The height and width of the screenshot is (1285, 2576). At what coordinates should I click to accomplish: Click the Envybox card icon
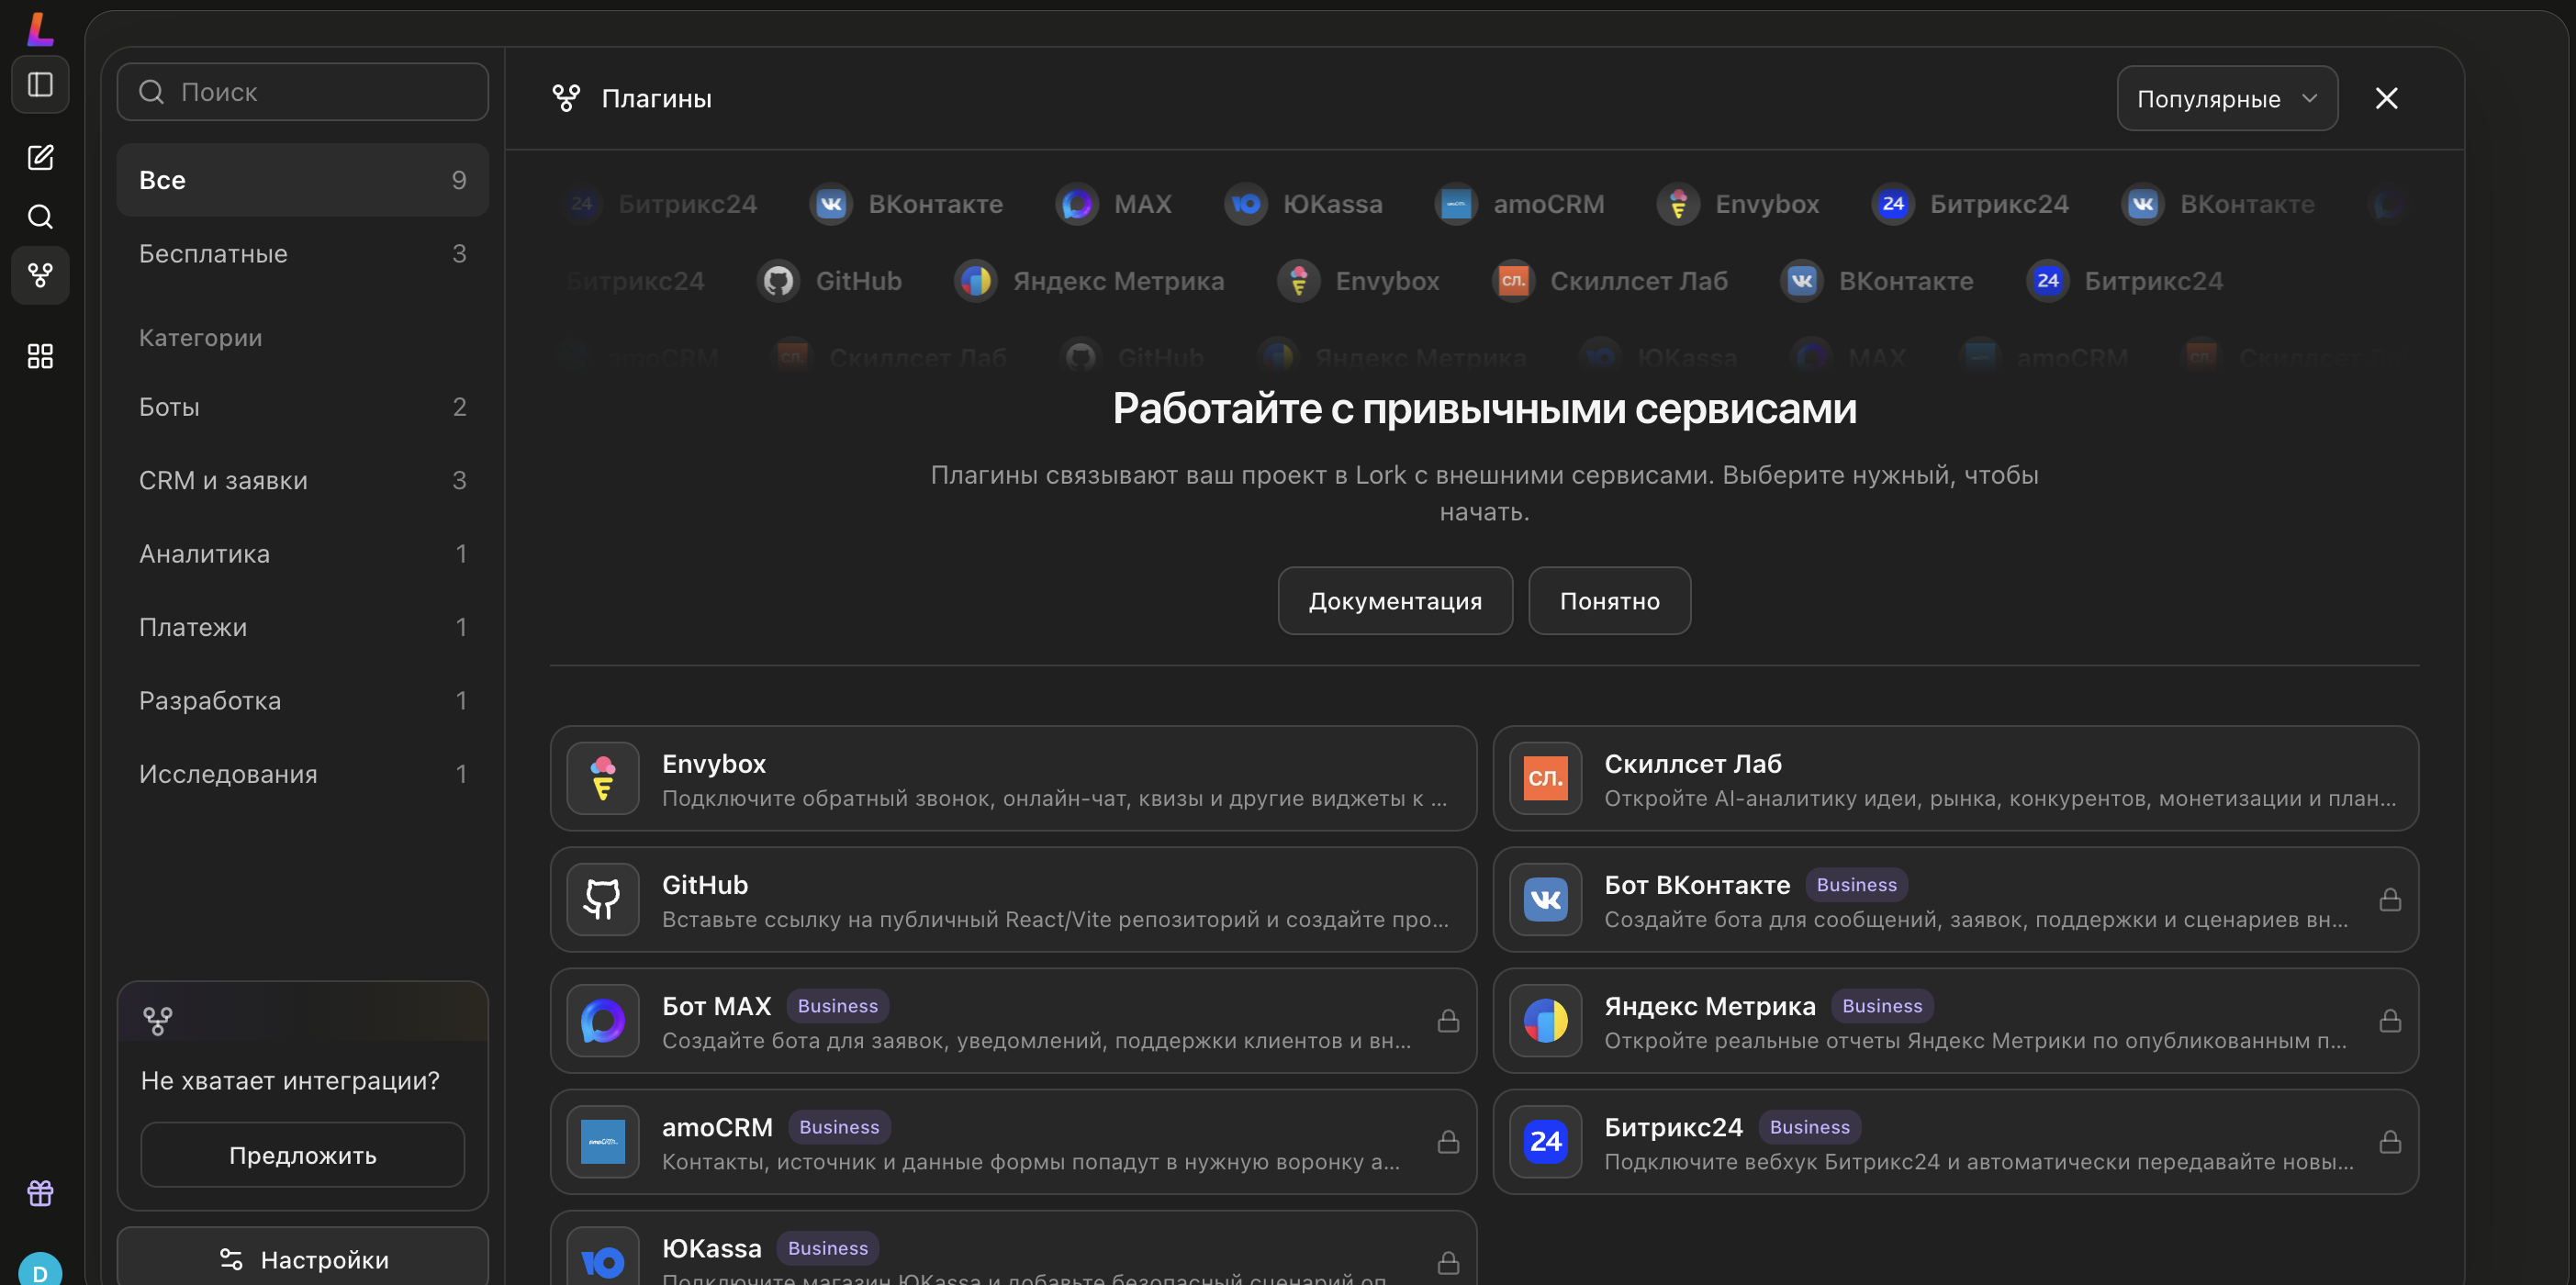(603, 778)
